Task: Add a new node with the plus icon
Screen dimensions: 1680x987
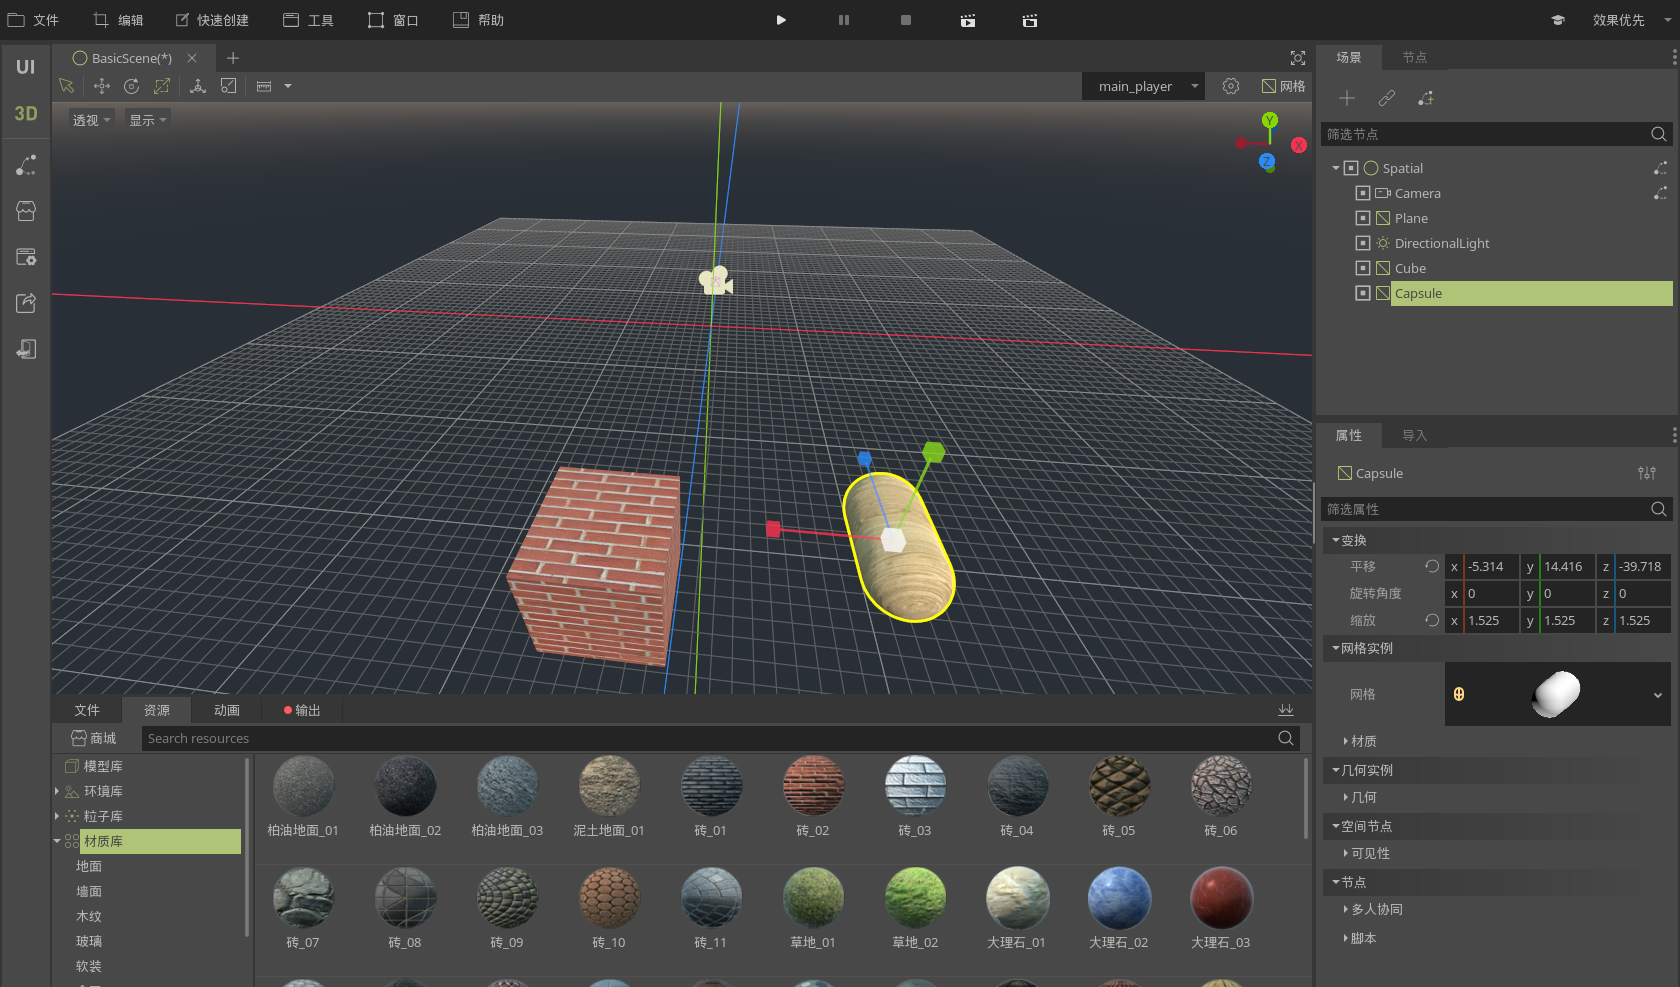Action: pyautogui.click(x=1347, y=98)
